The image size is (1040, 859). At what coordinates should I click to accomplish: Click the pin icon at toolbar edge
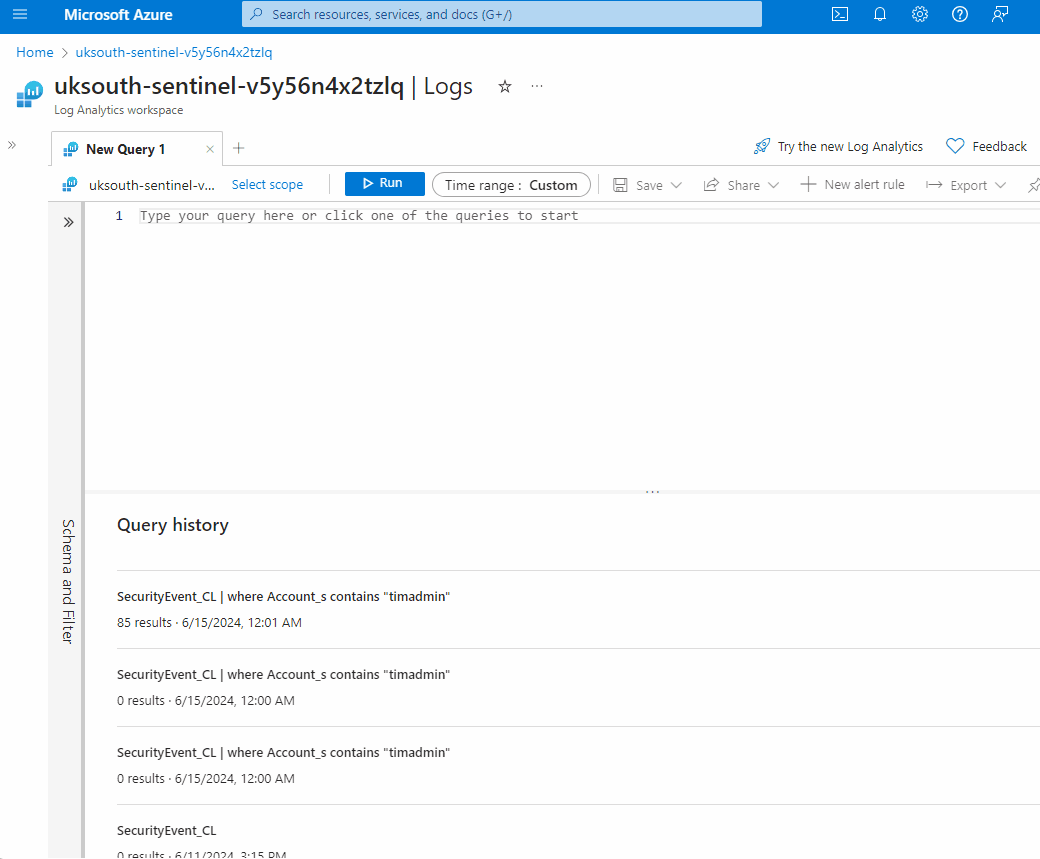1034,185
